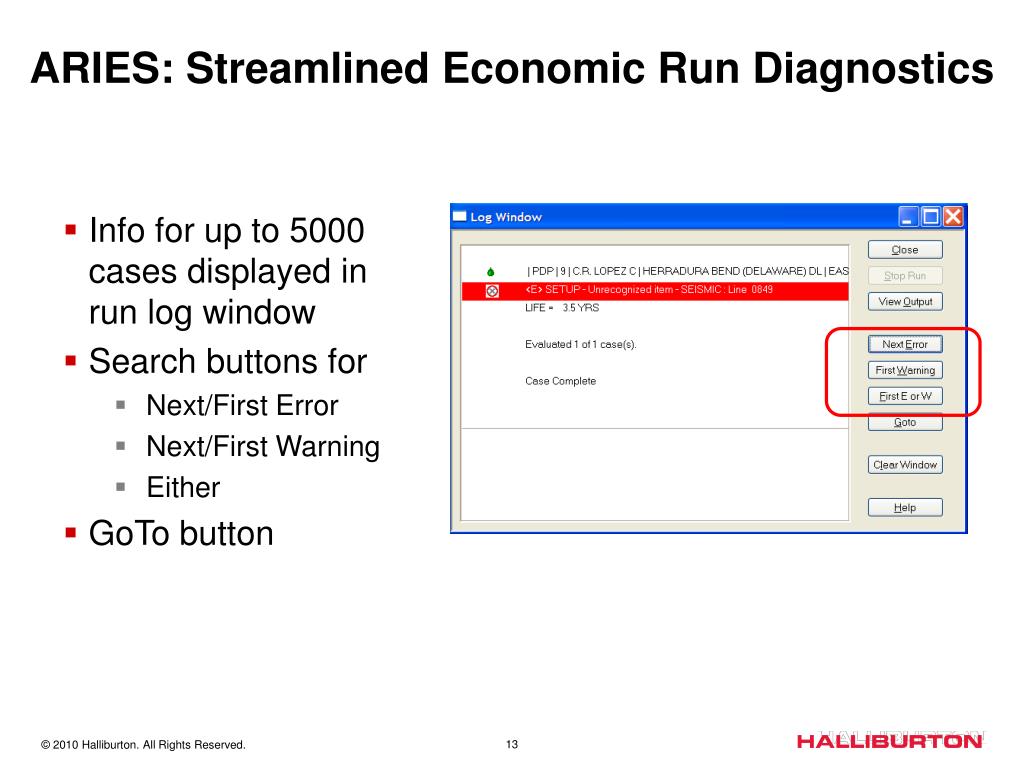Click the 'Next/First Warning' sub-bullet

pos(263,447)
